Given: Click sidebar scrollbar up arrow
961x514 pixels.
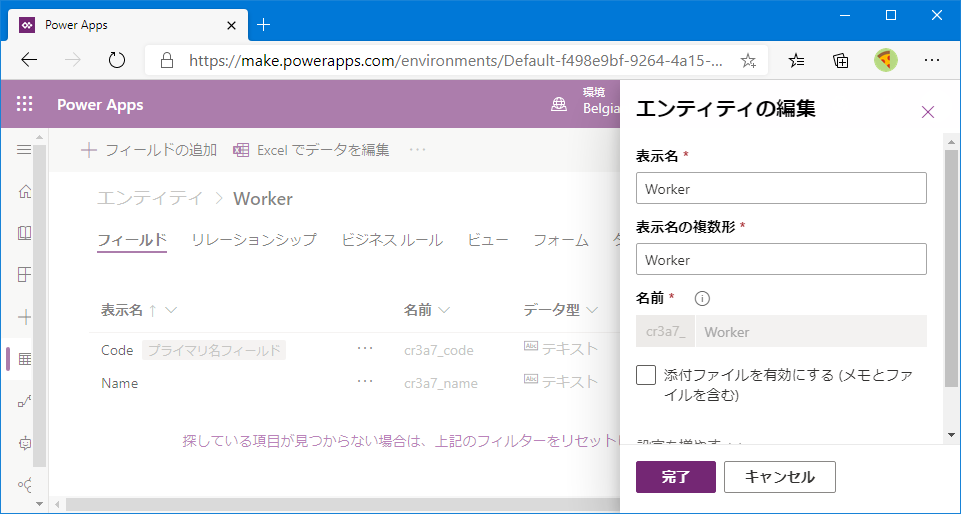Looking at the screenshot, I should point(40,136).
